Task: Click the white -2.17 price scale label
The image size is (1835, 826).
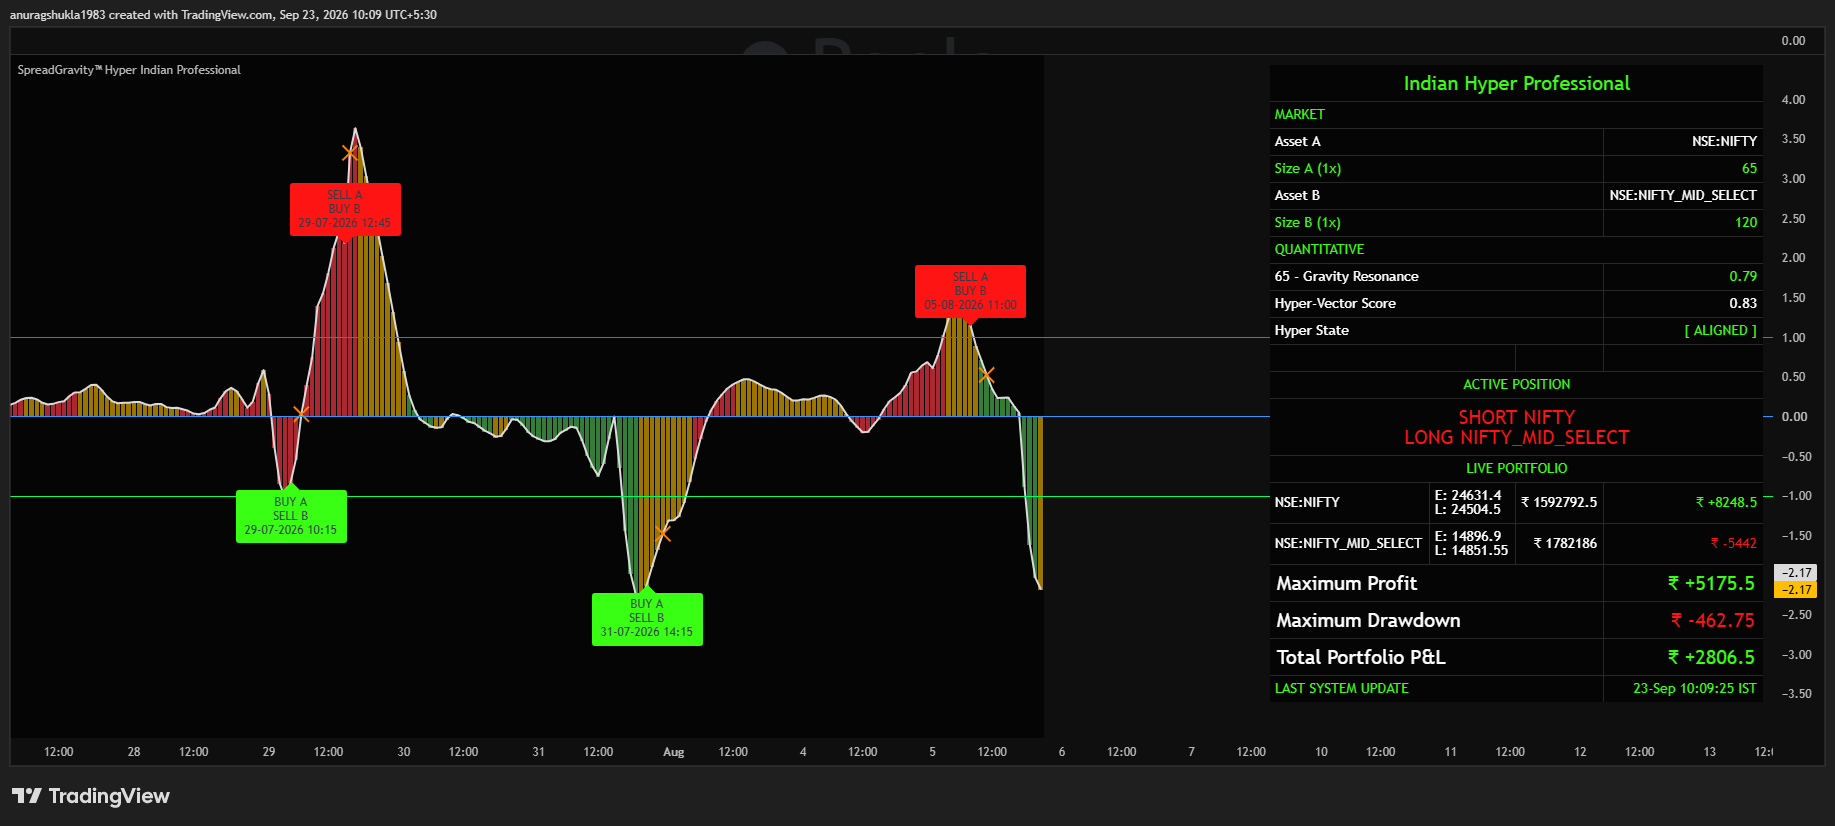Action: tap(1796, 573)
